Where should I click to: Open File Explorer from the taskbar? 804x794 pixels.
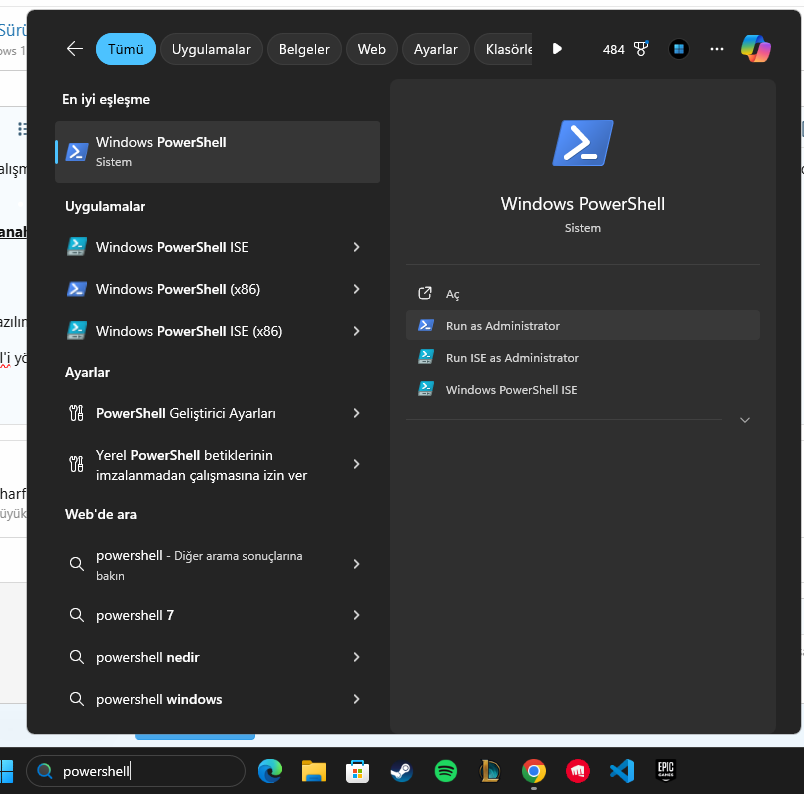[314, 771]
